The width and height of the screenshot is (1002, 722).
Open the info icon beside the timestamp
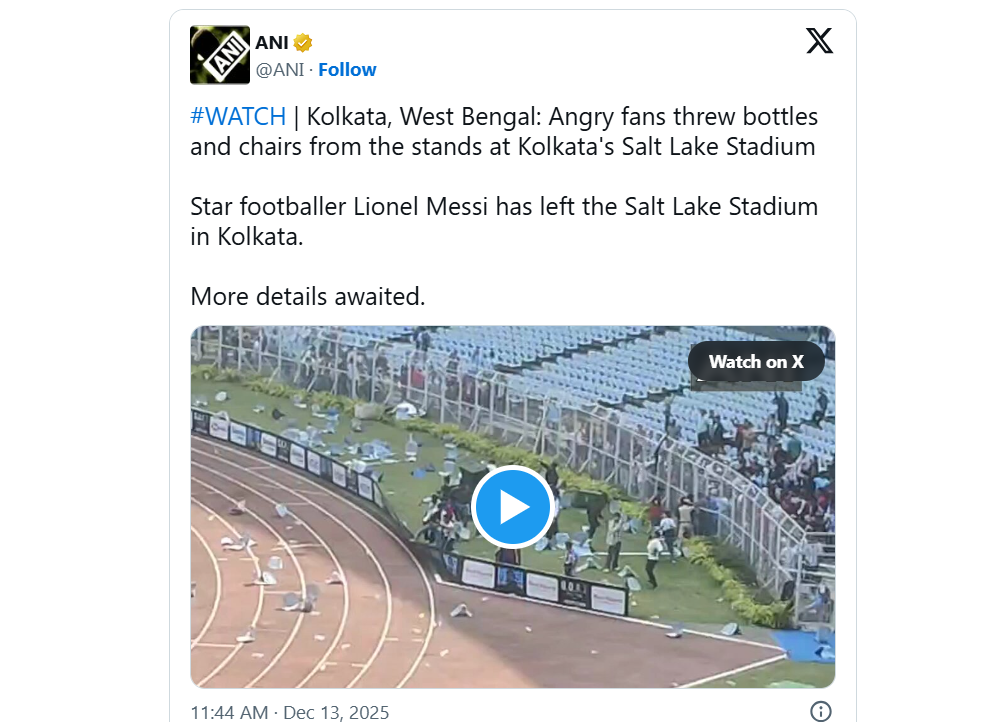(x=820, y=711)
